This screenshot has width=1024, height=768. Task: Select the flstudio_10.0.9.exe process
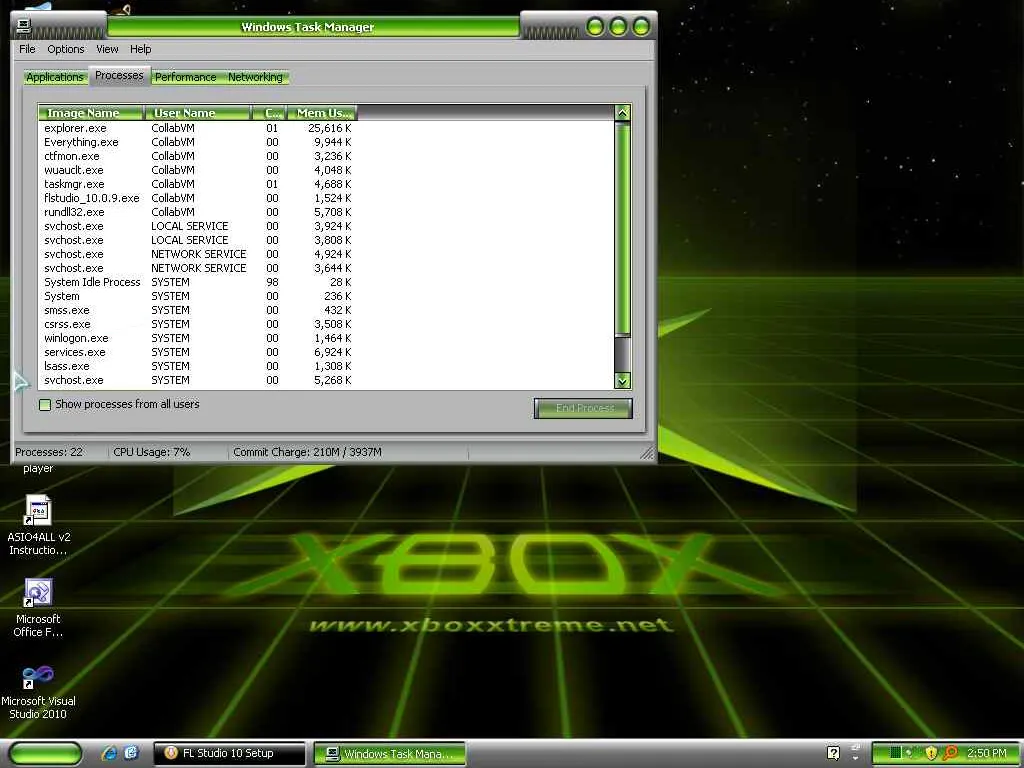click(198, 198)
